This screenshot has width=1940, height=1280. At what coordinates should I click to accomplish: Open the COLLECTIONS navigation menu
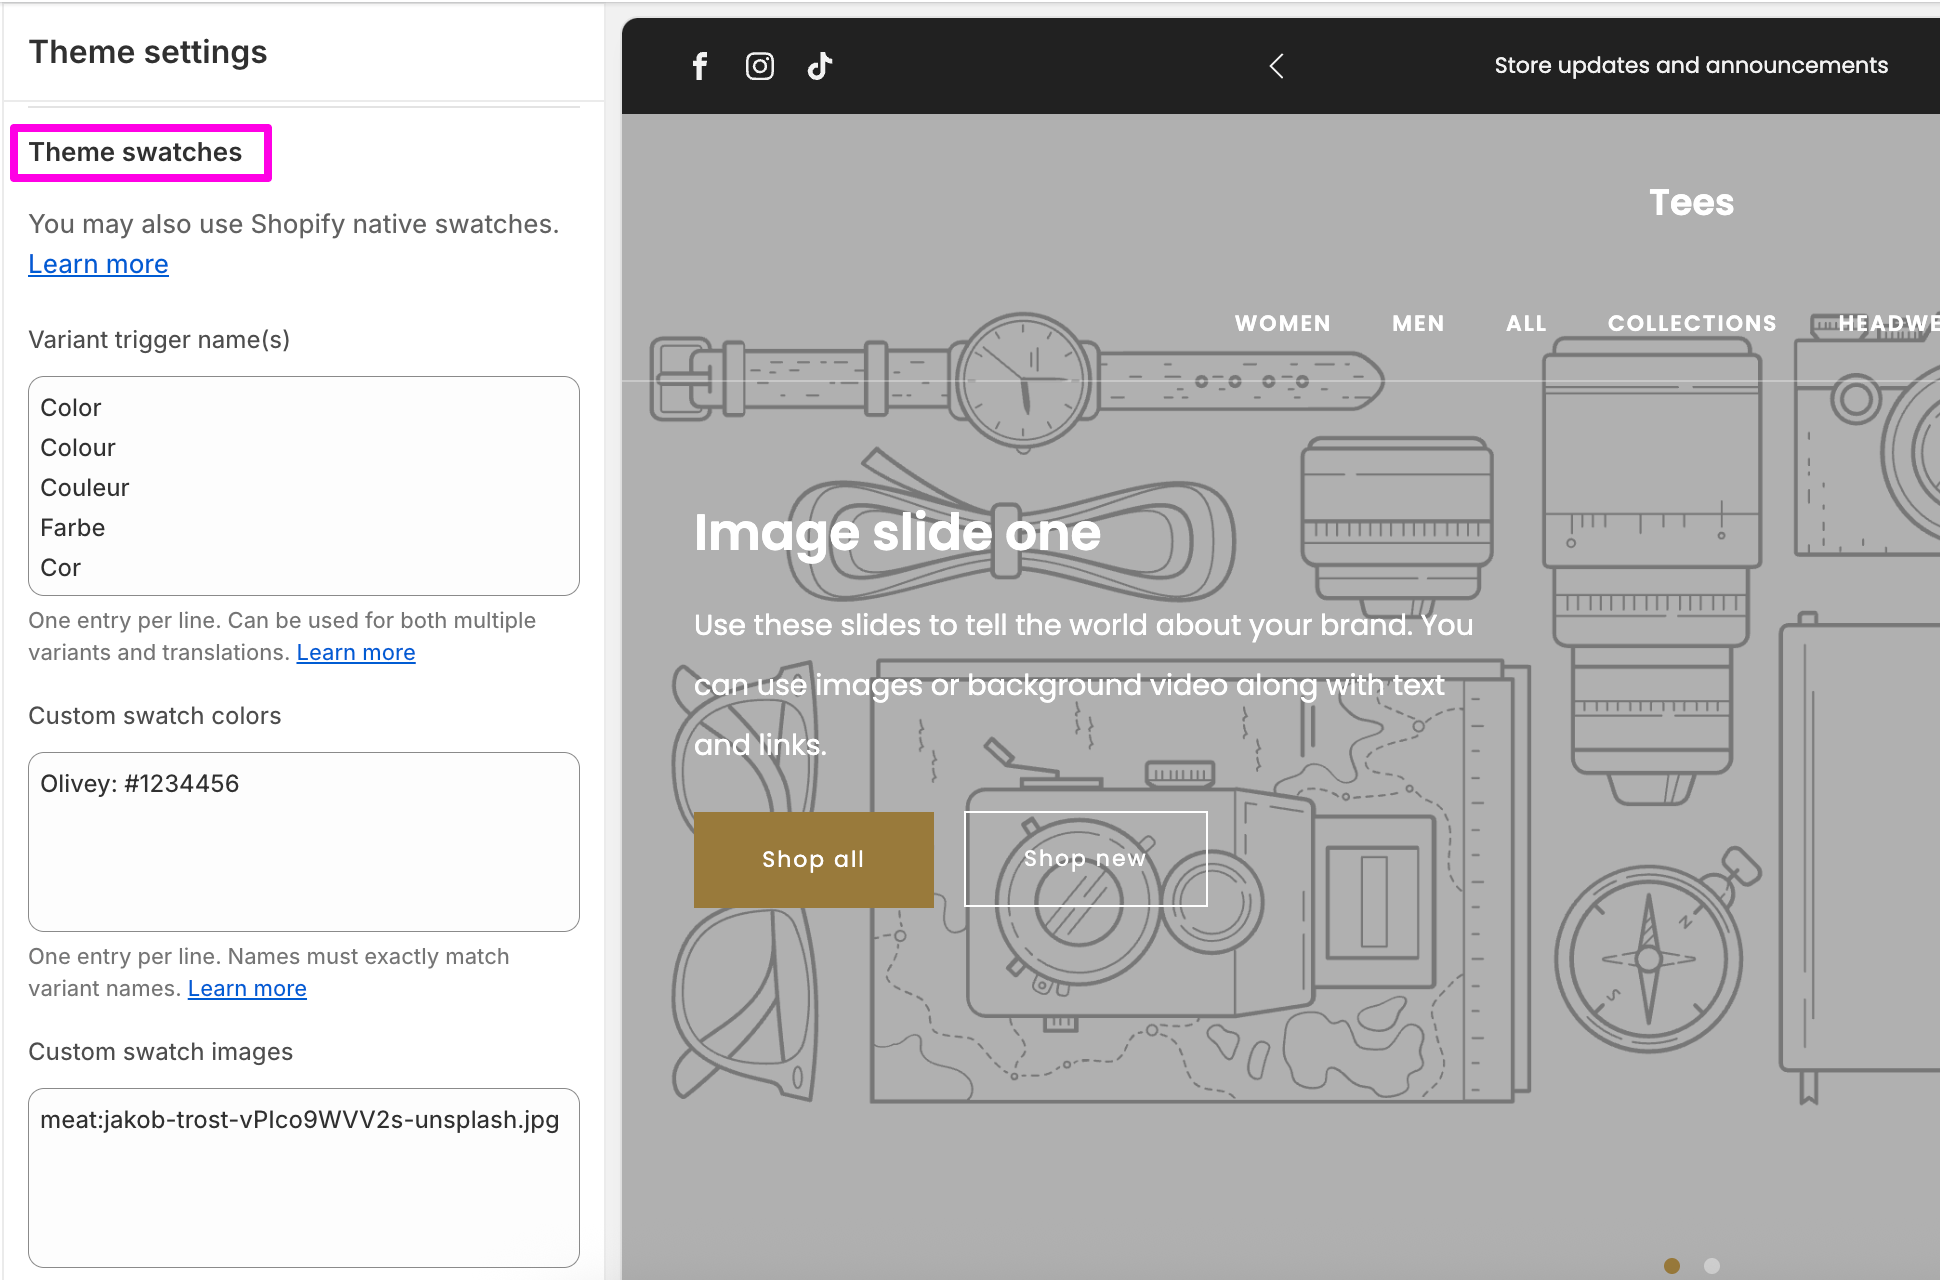(1692, 323)
